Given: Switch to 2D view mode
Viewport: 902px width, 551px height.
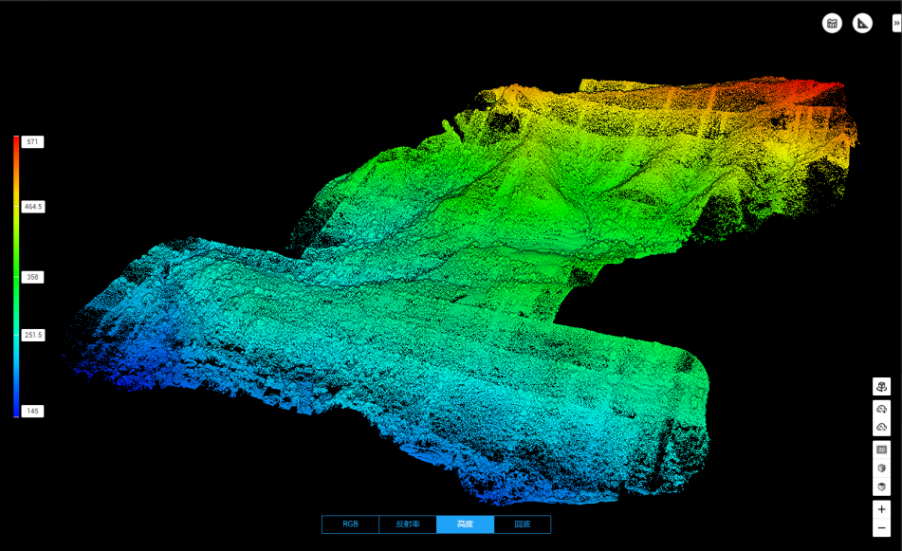Looking at the screenshot, I should pos(881,449).
